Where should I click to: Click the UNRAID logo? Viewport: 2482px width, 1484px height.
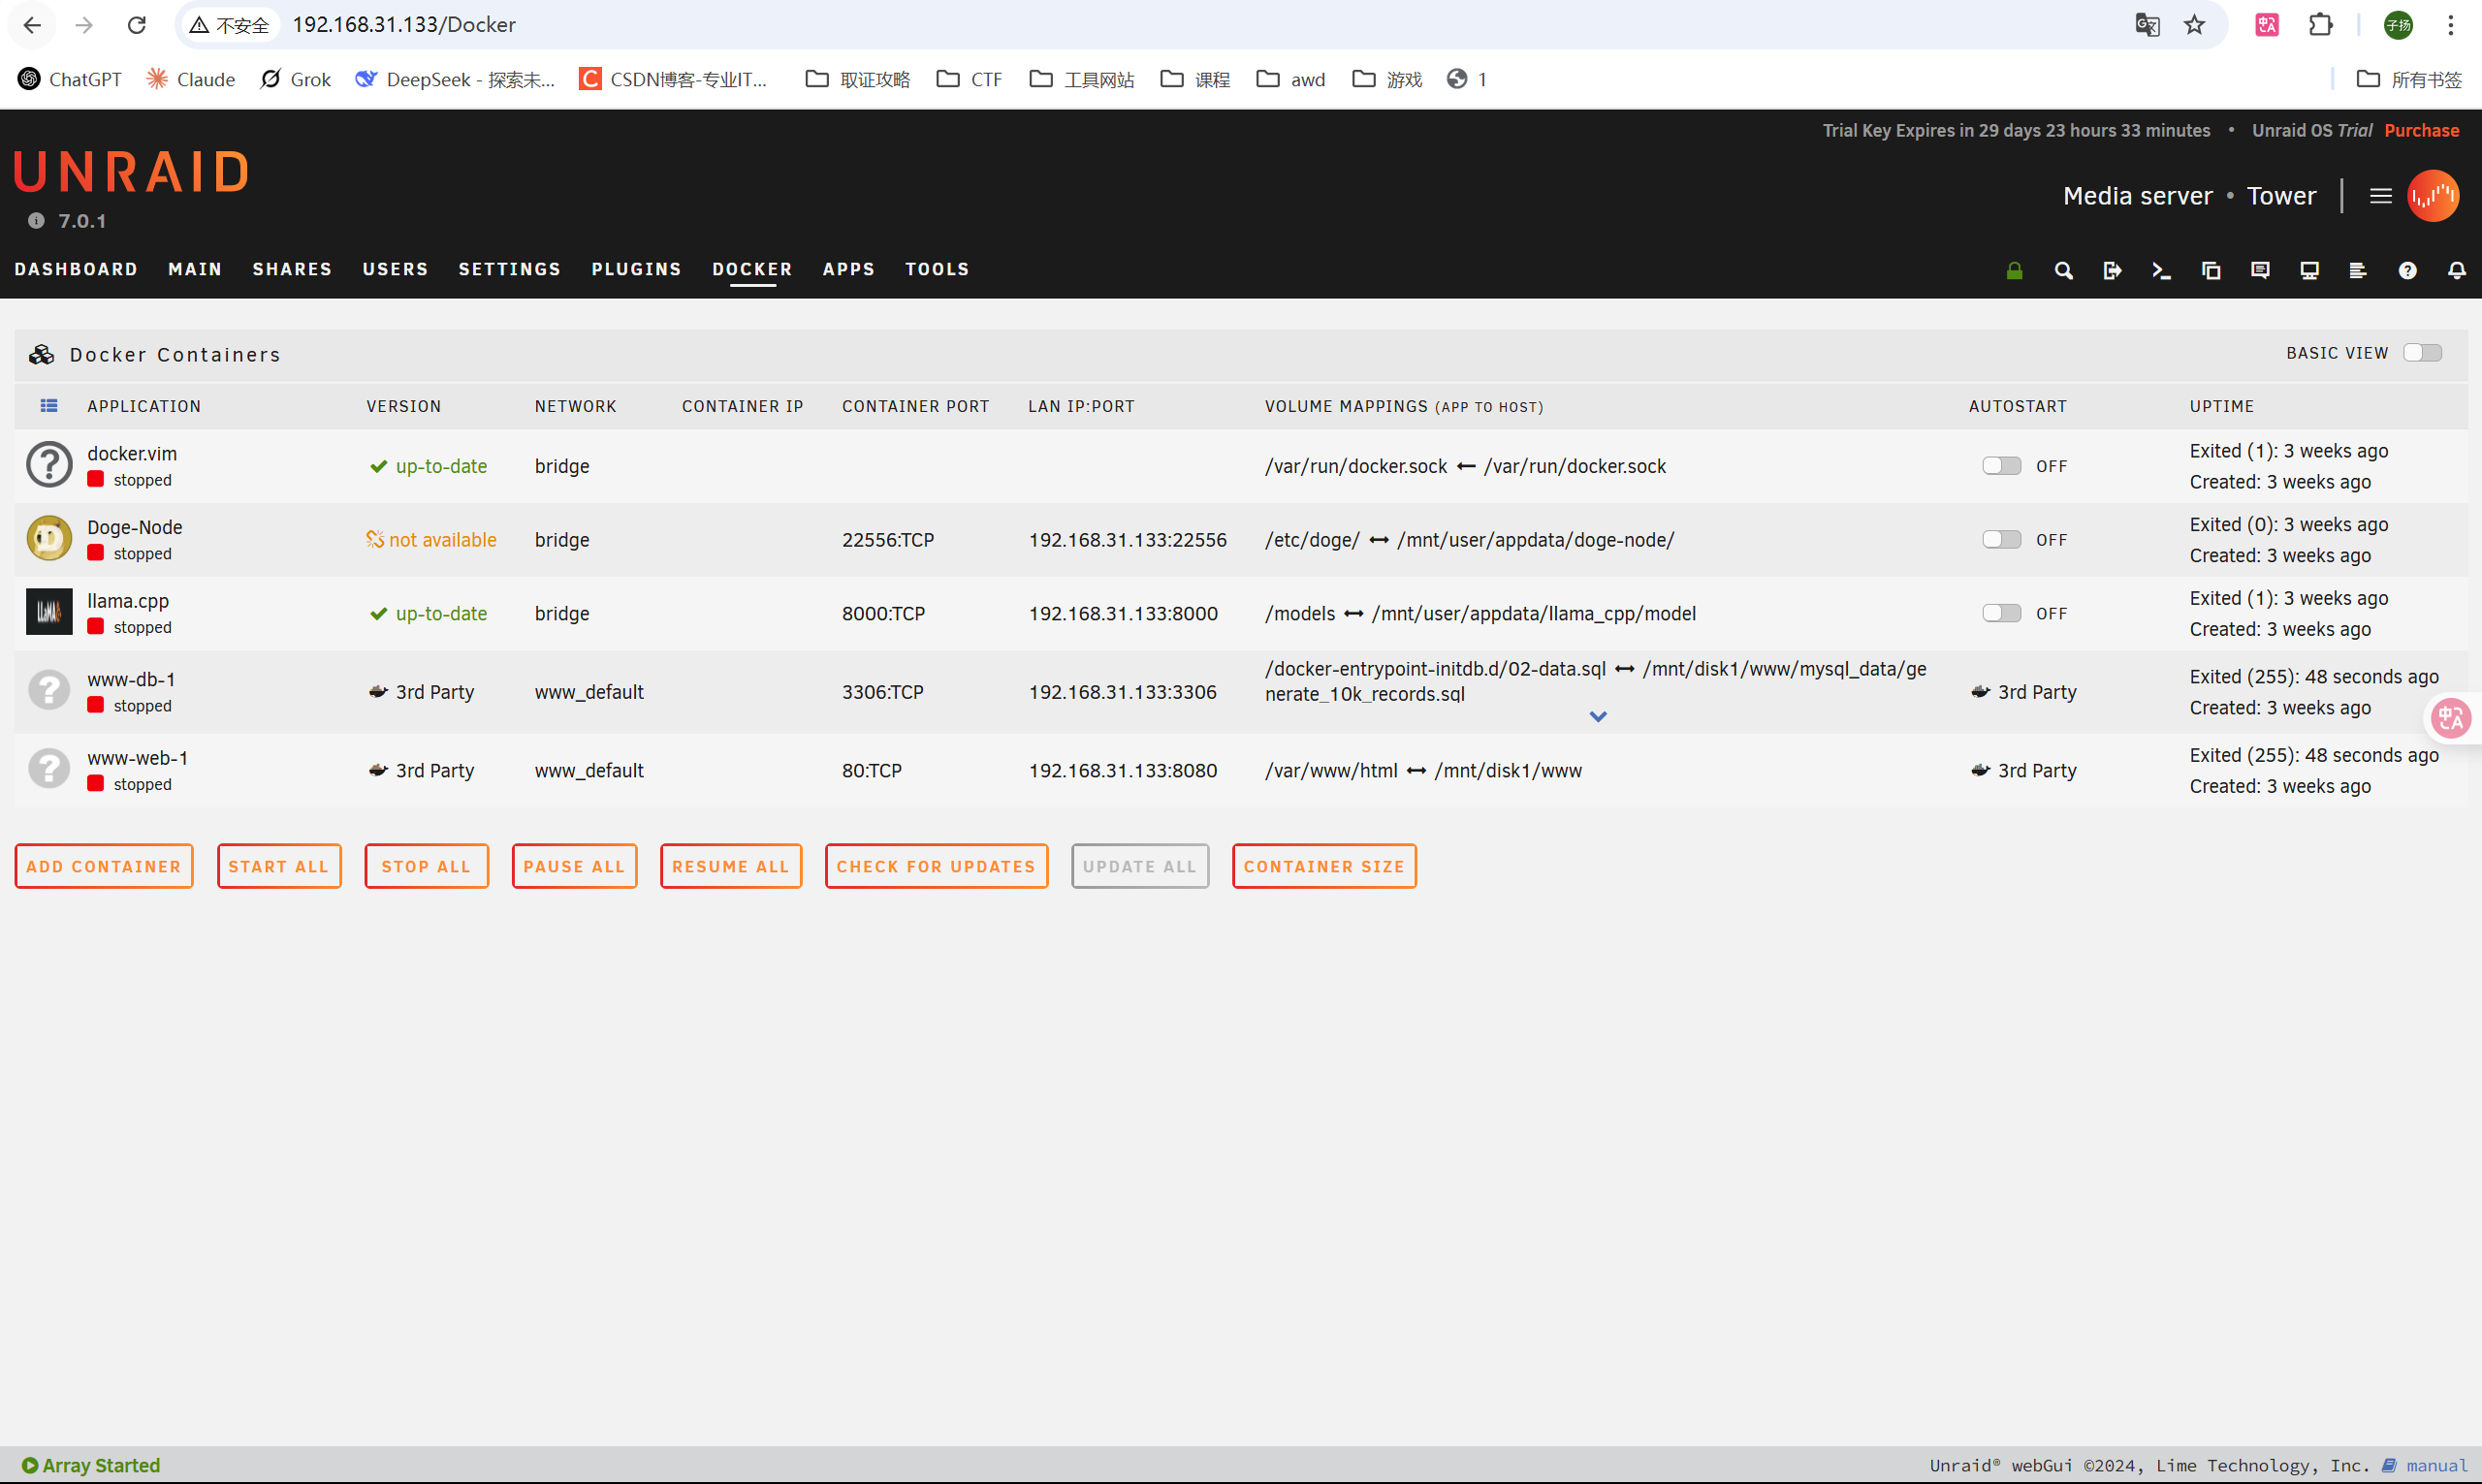[131, 171]
